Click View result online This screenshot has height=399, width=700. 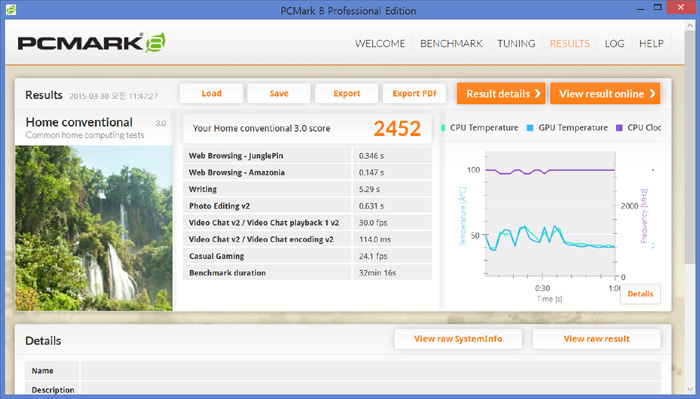(605, 93)
